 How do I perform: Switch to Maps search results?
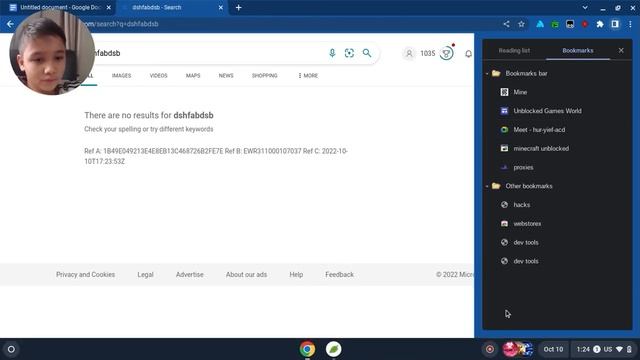tap(193, 76)
